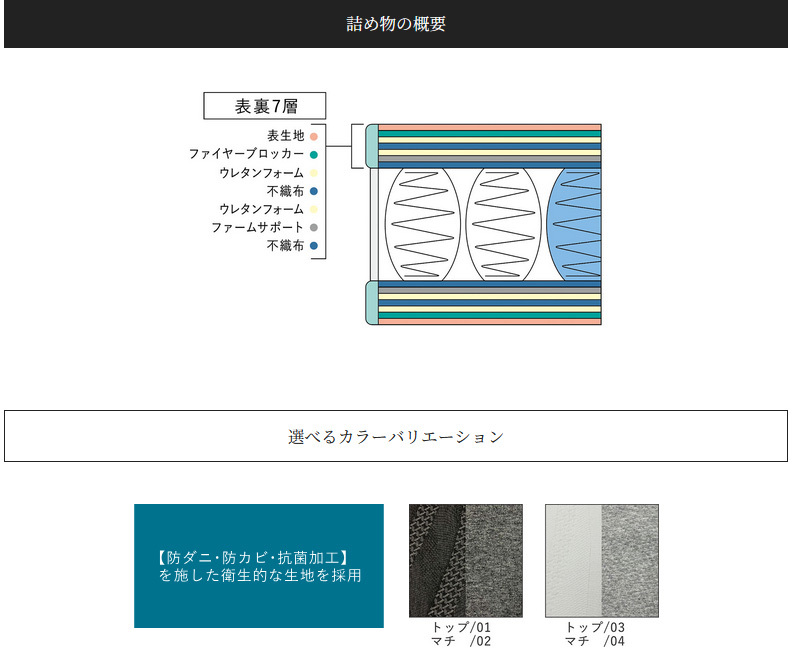The image size is (797, 654).
Task: Click the 詰め物の概要 header bar
Action: pyautogui.click(x=396, y=24)
